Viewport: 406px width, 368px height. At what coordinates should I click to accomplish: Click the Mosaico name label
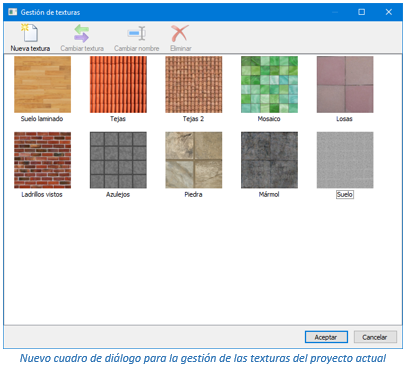[x=269, y=119]
